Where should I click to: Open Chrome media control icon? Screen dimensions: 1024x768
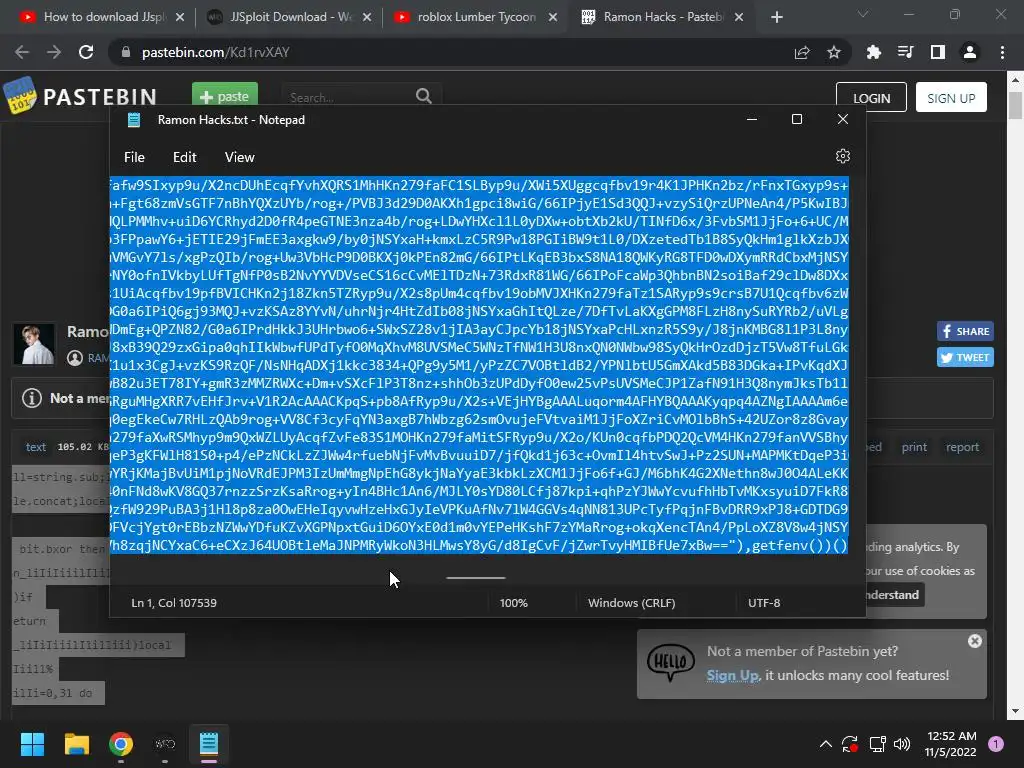905,52
